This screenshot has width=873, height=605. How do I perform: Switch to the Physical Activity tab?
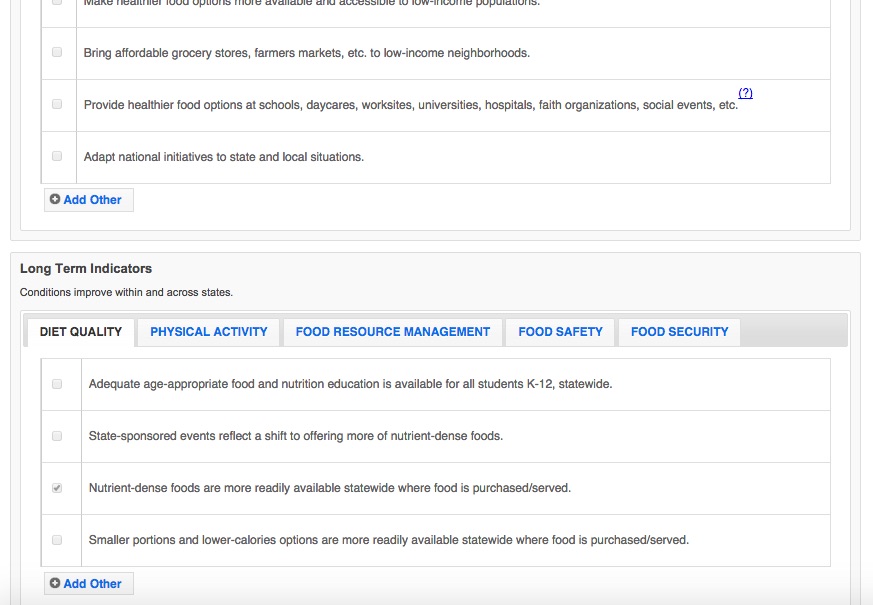pyautogui.click(x=209, y=332)
